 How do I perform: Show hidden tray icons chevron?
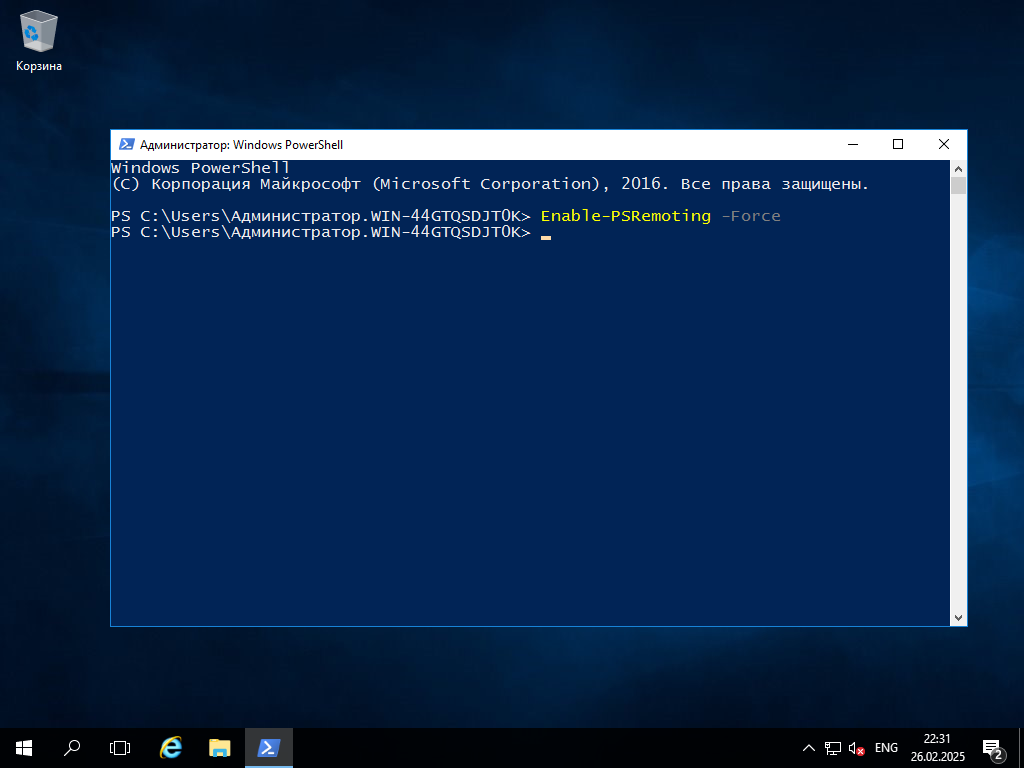click(x=808, y=748)
